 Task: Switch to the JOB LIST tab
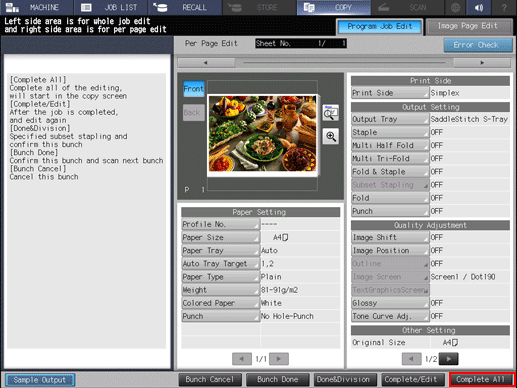pyautogui.click(x=111, y=7)
